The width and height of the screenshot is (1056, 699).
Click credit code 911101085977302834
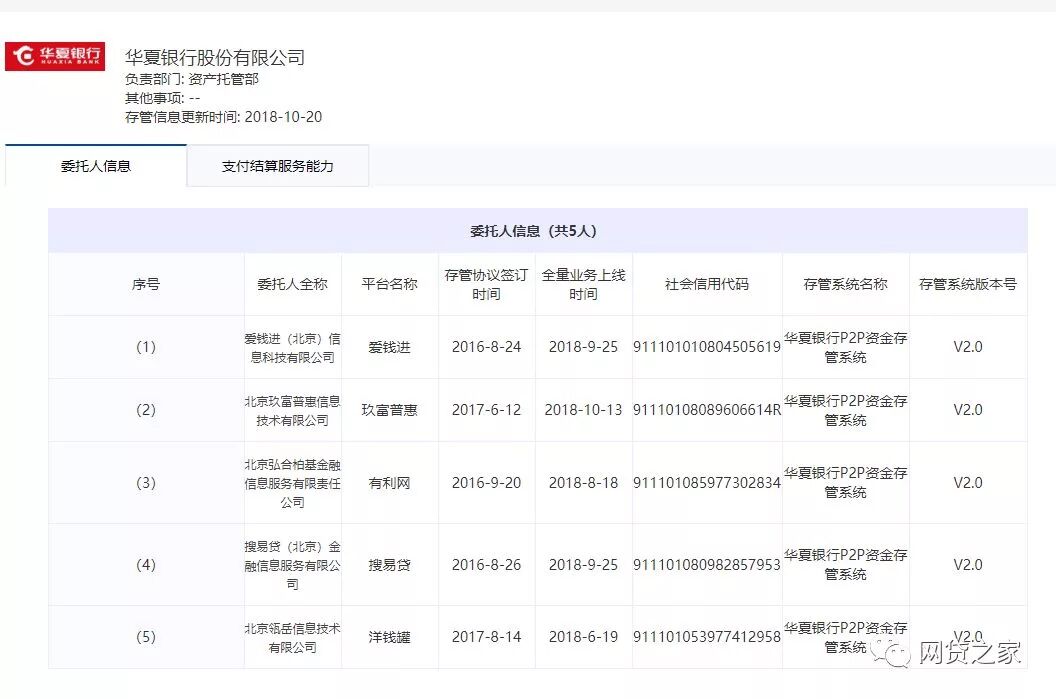coord(707,483)
